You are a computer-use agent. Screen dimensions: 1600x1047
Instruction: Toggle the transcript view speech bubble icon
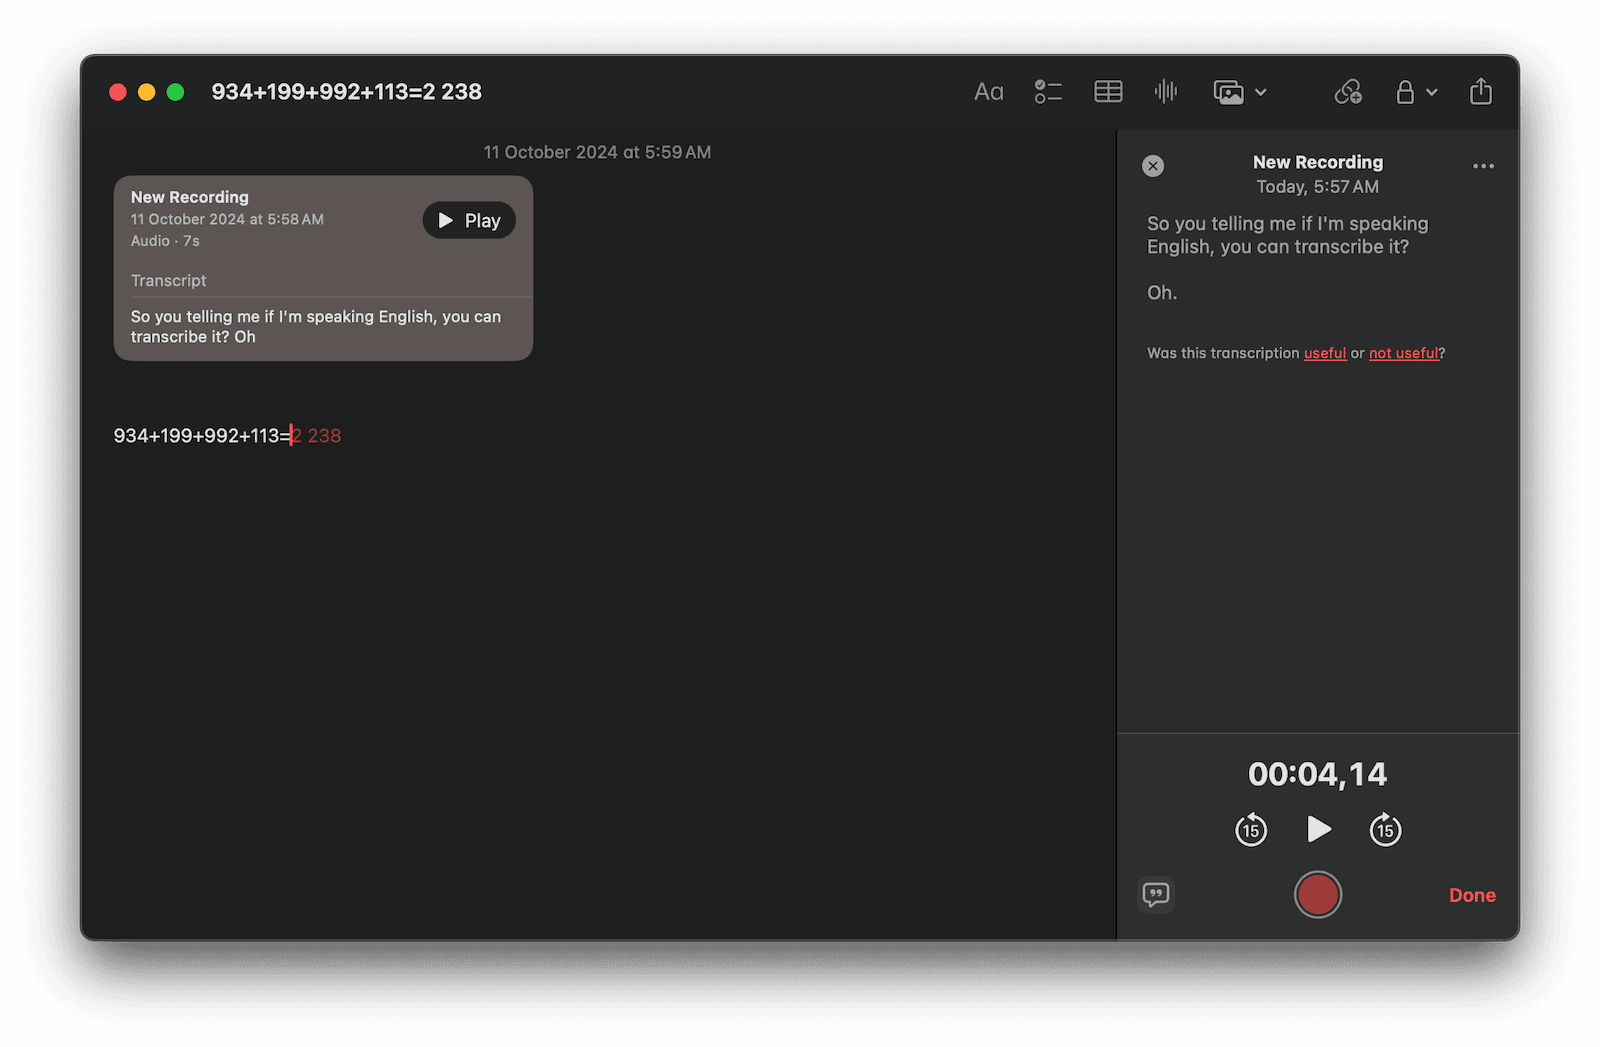pos(1156,894)
